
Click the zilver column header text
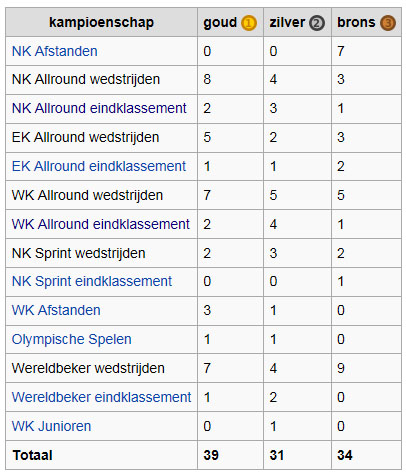(x=287, y=23)
